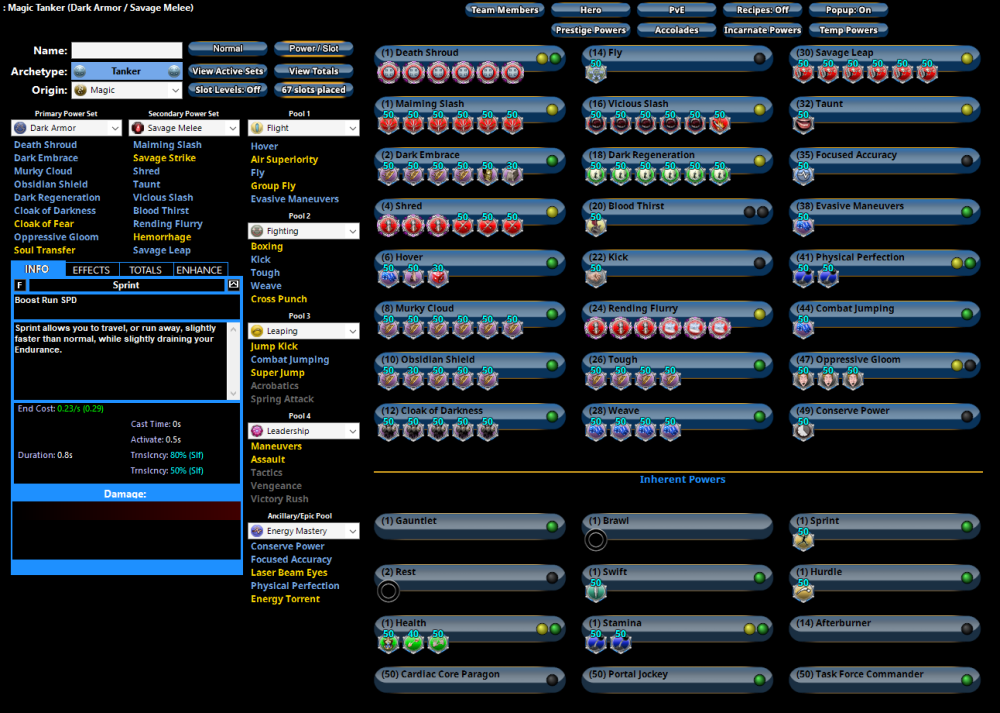This screenshot has height=713, width=1000.
Task: Toggle the Recipes: Off button
Action: tap(763, 10)
